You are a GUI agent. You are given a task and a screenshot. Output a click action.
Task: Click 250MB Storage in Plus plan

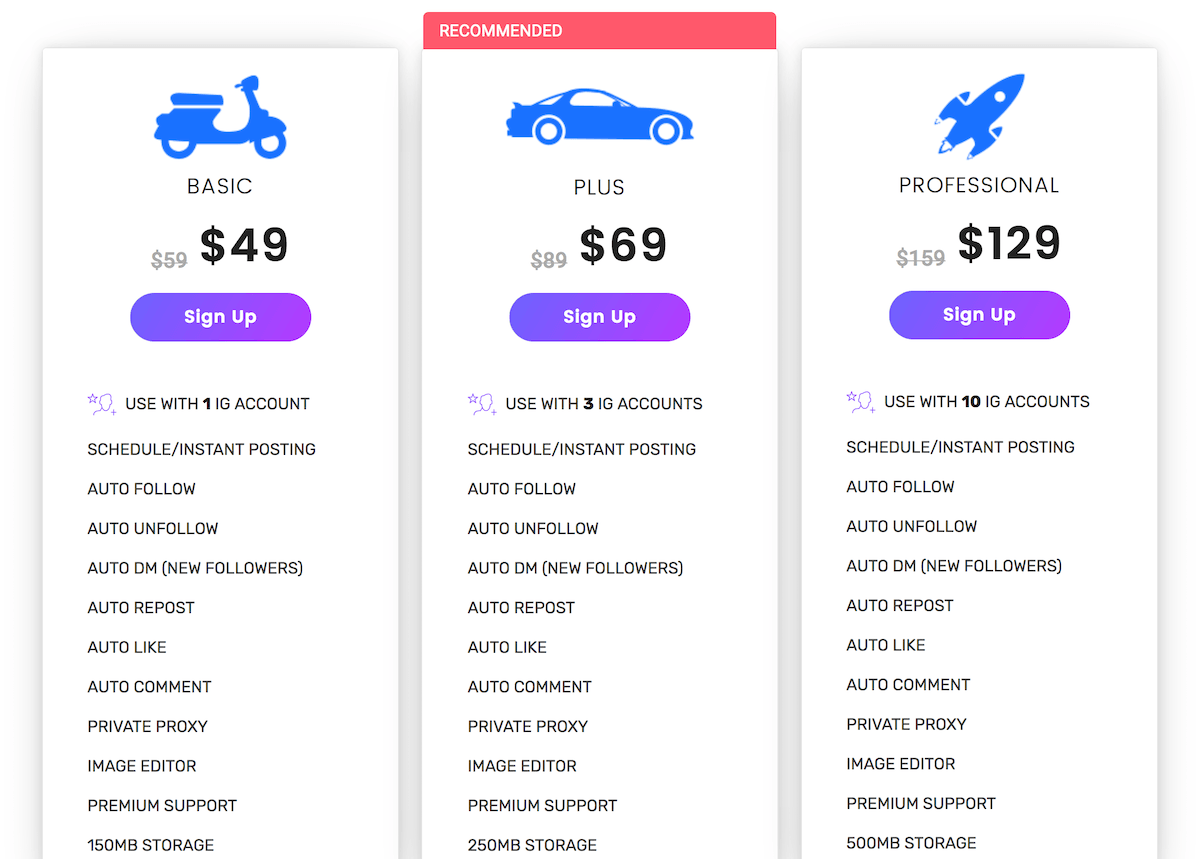(532, 845)
